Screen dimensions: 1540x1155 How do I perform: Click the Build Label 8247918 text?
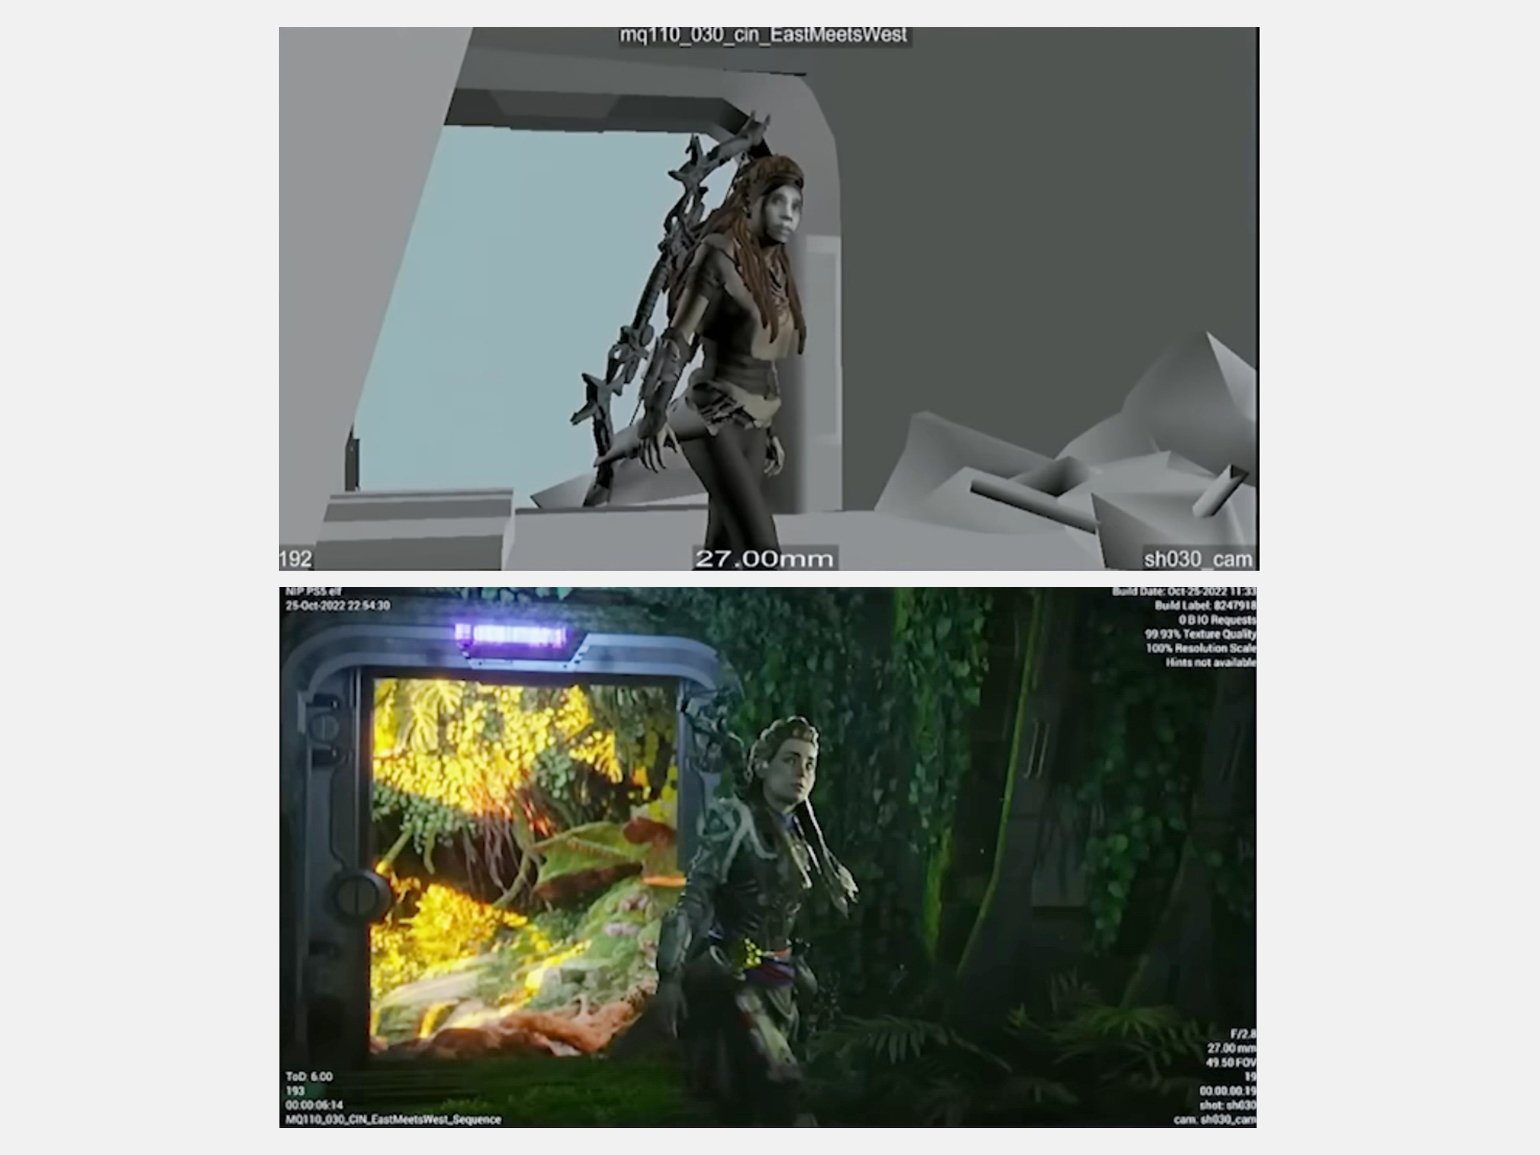point(1204,606)
